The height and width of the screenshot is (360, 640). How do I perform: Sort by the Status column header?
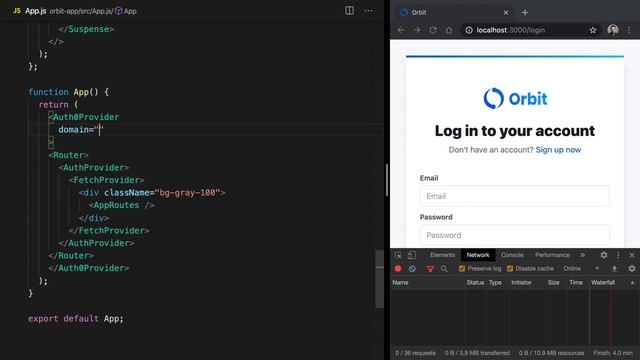tap(475, 282)
